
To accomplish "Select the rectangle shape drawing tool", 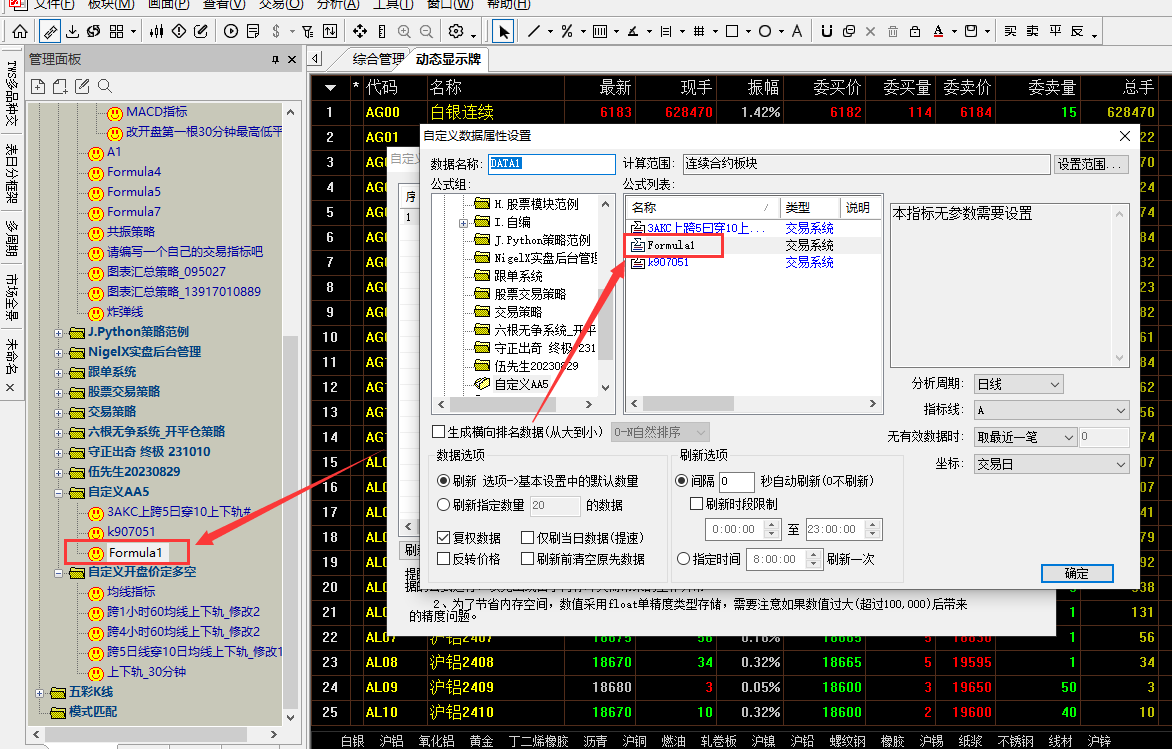I will tap(732, 31).
